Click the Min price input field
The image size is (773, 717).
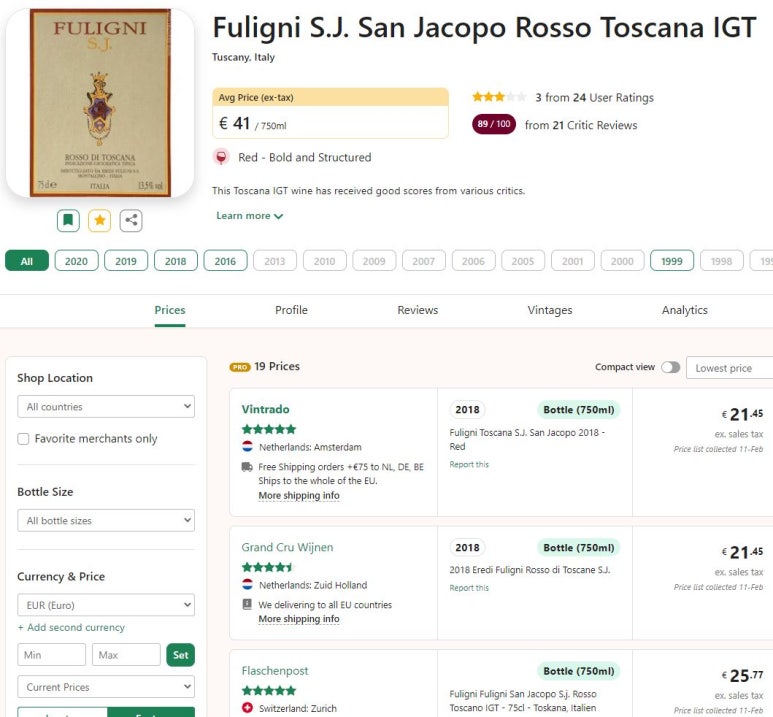(51, 655)
